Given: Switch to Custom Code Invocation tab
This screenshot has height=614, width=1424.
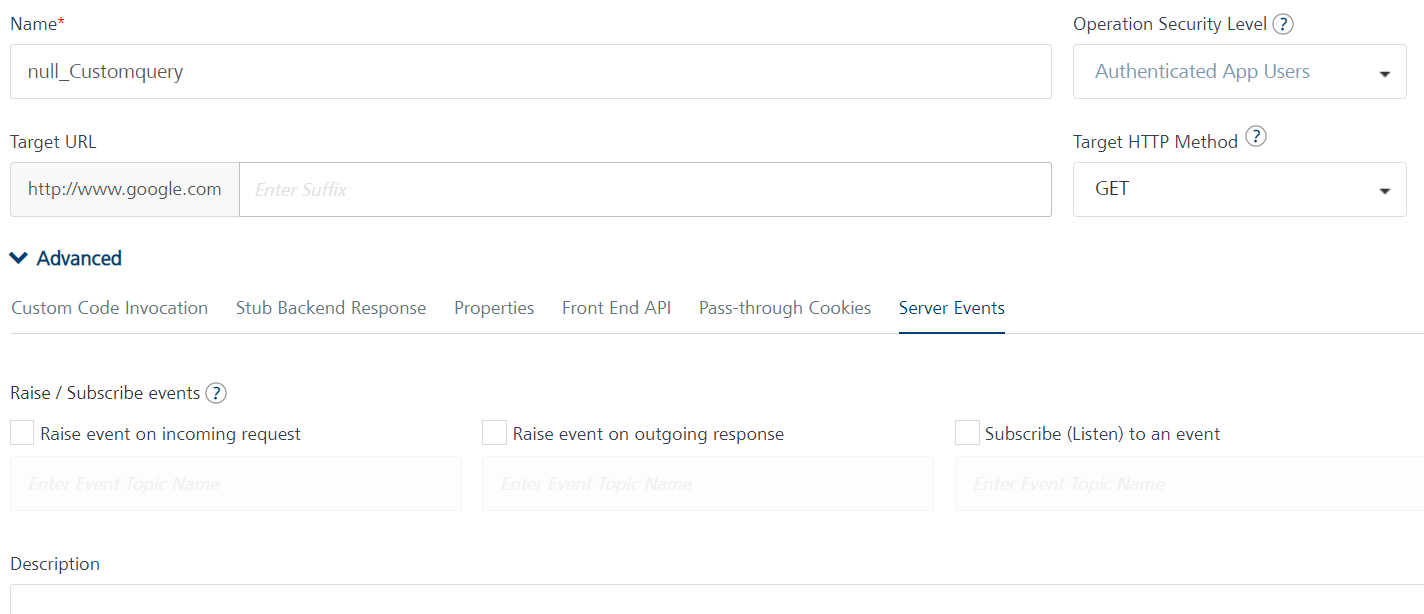Looking at the screenshot, I should (x=110, y=308).
